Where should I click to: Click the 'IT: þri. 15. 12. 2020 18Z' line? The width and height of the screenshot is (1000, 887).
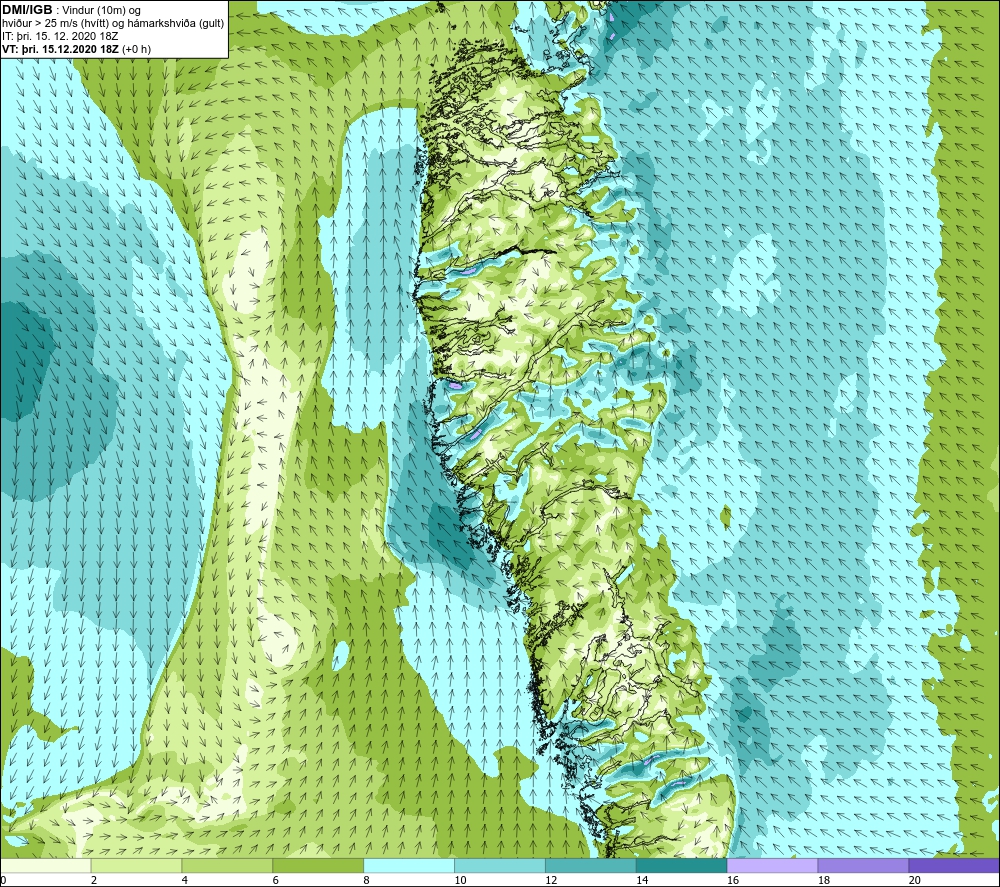pyautogui.click(x=60, y=36)
